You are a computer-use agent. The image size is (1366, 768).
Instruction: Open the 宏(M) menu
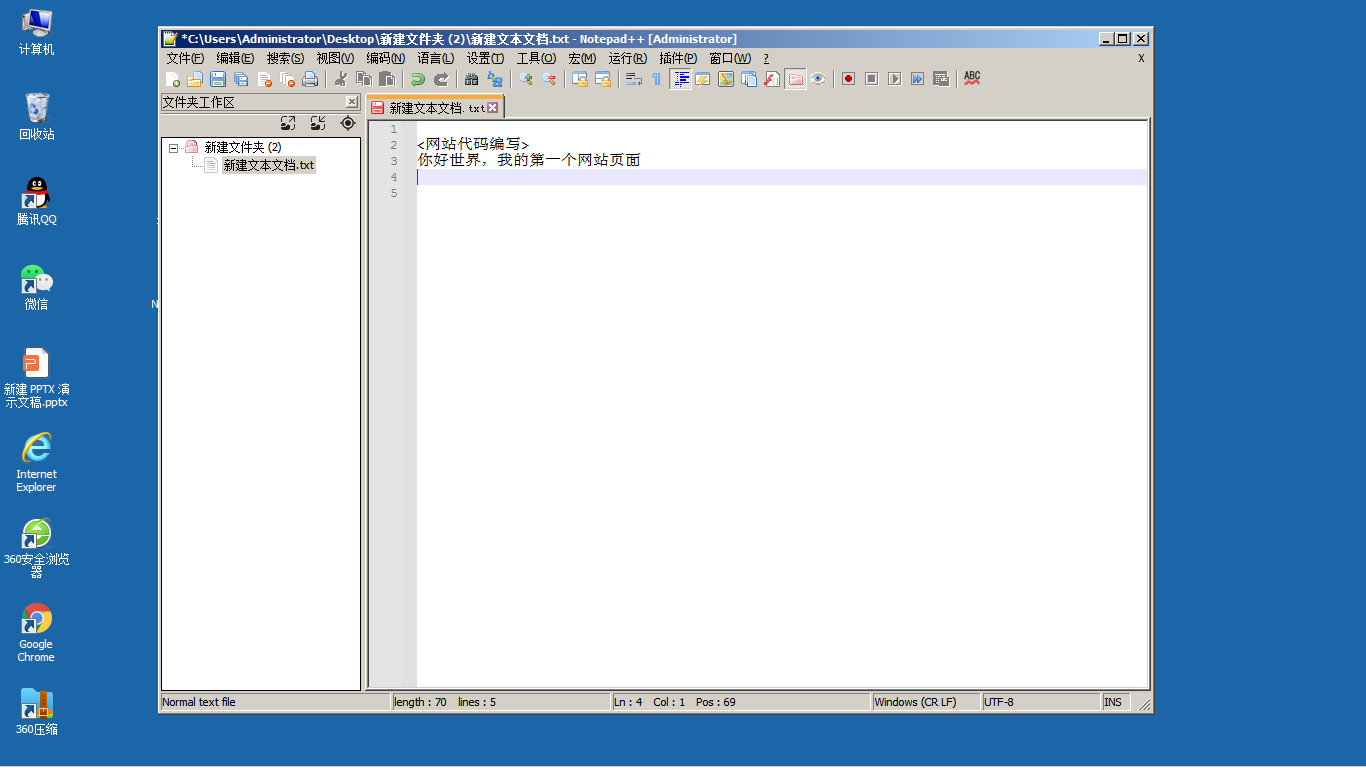pos(582,58)
